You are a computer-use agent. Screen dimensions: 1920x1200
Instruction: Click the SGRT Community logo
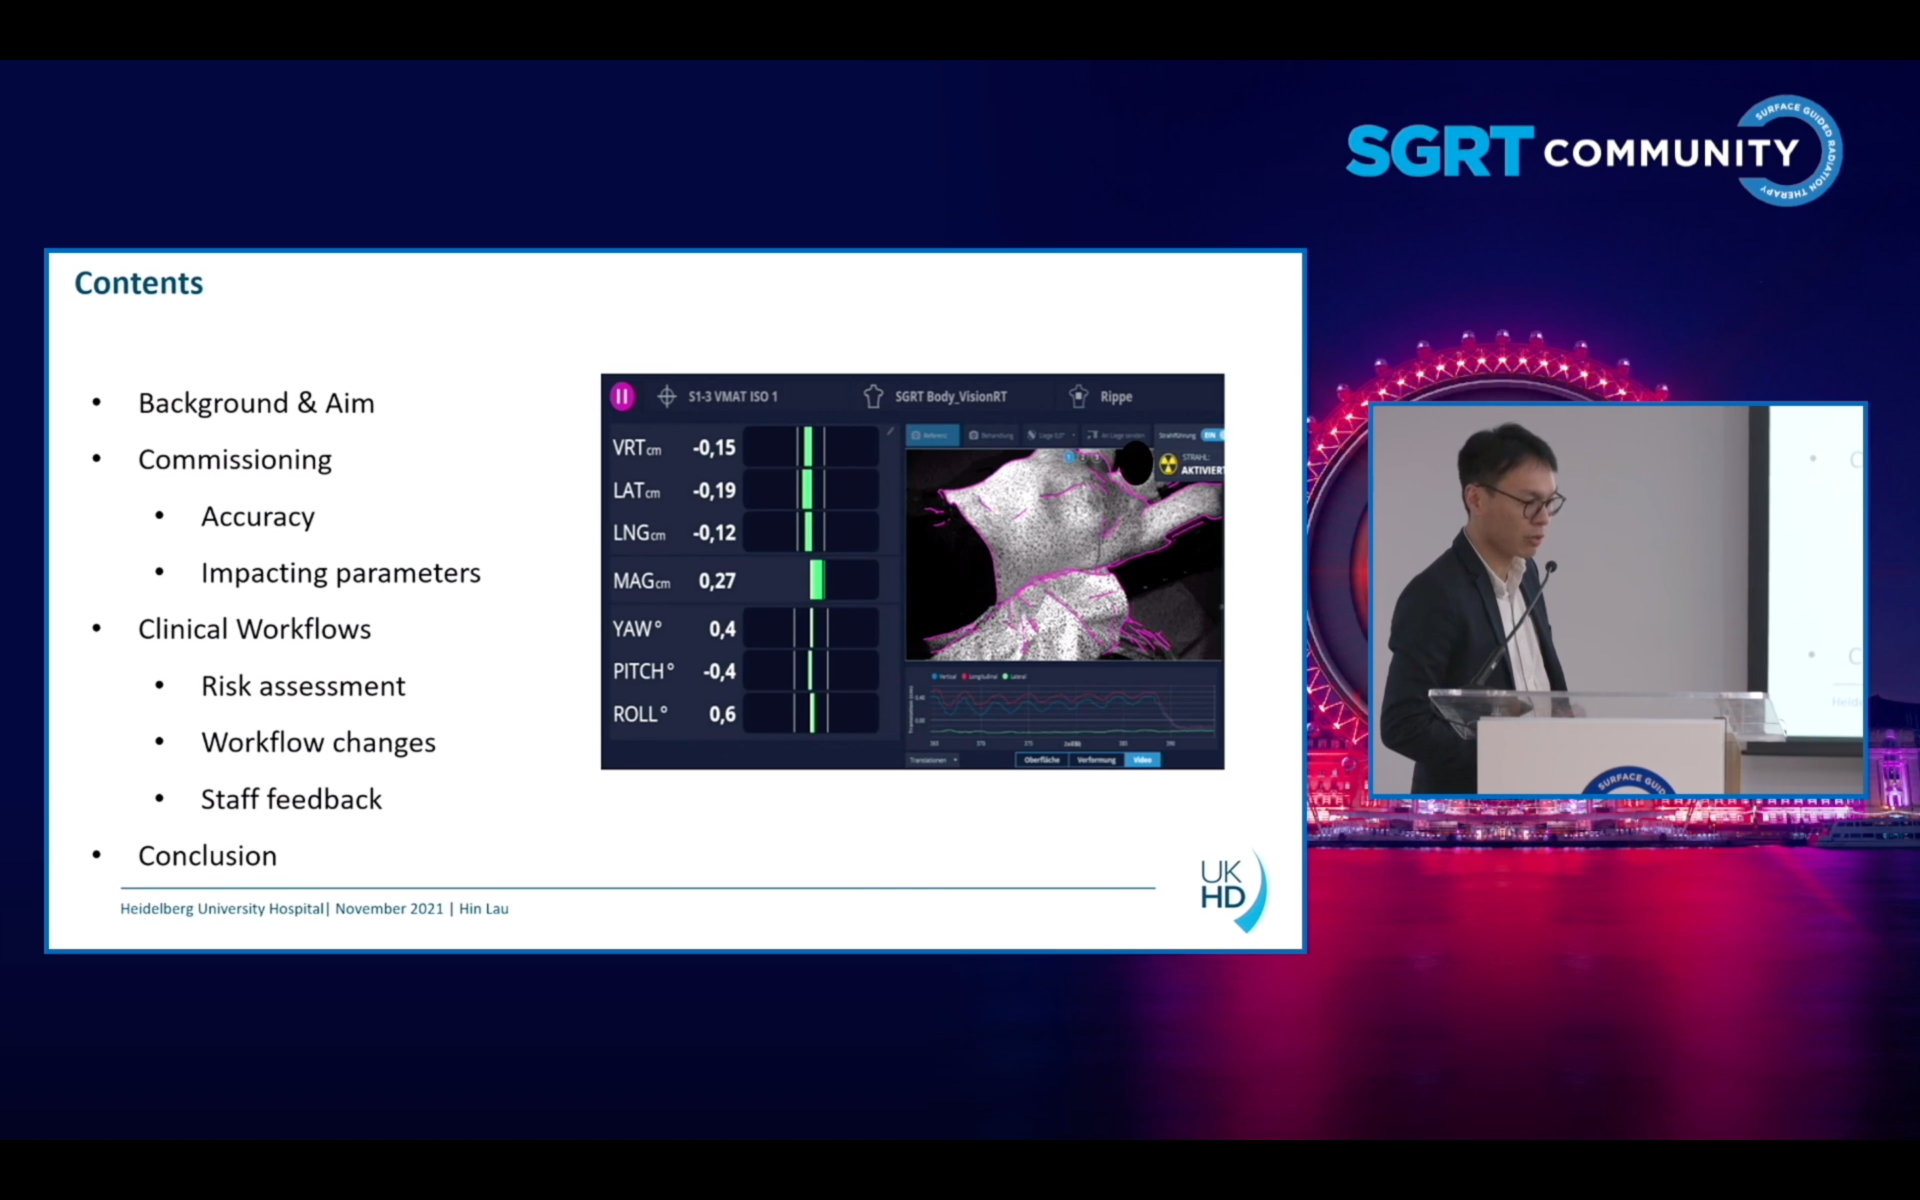click(x=1593, y=152)
